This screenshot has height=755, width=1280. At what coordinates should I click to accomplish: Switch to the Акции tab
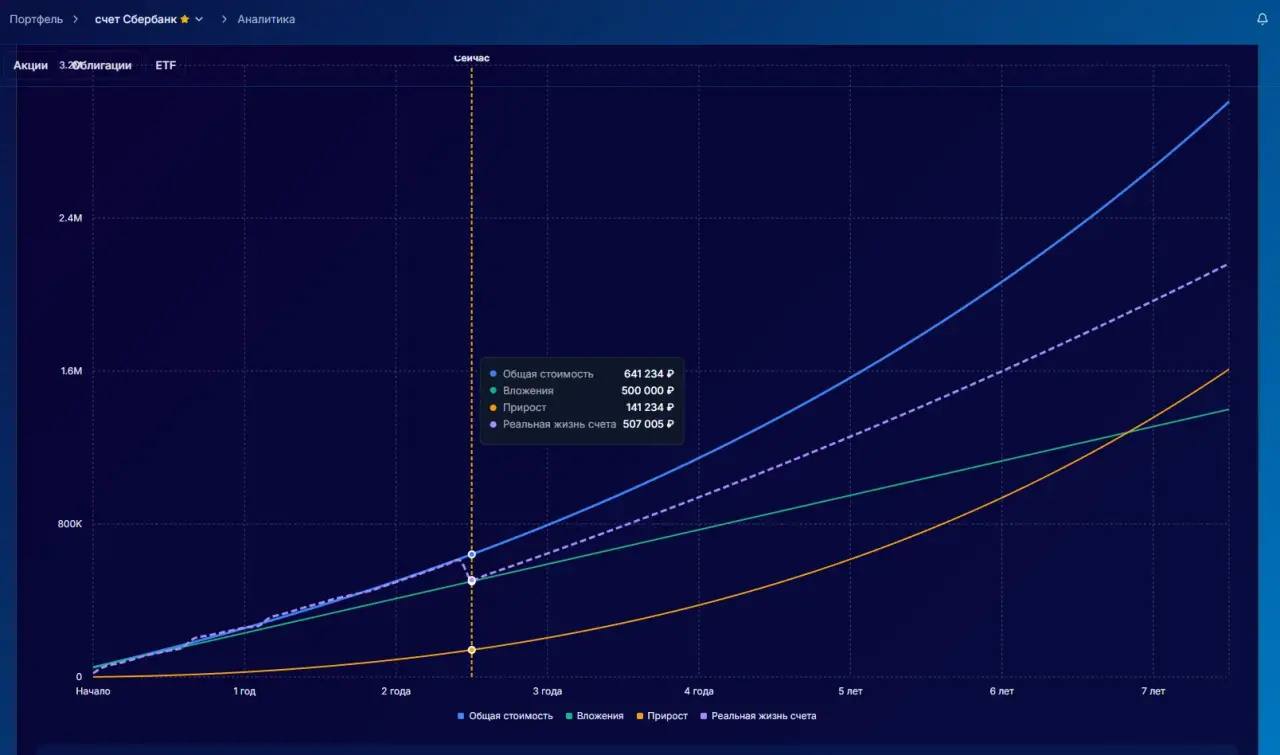[x=31, y=65]
